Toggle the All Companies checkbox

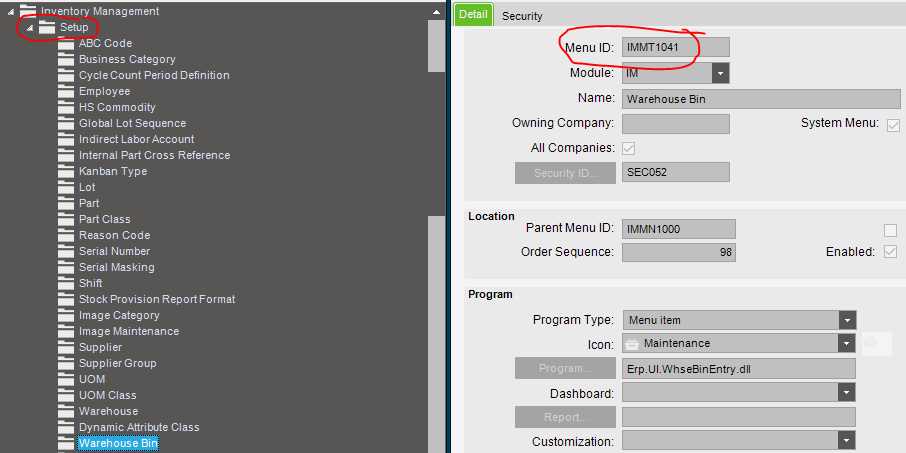click(629, 148)
